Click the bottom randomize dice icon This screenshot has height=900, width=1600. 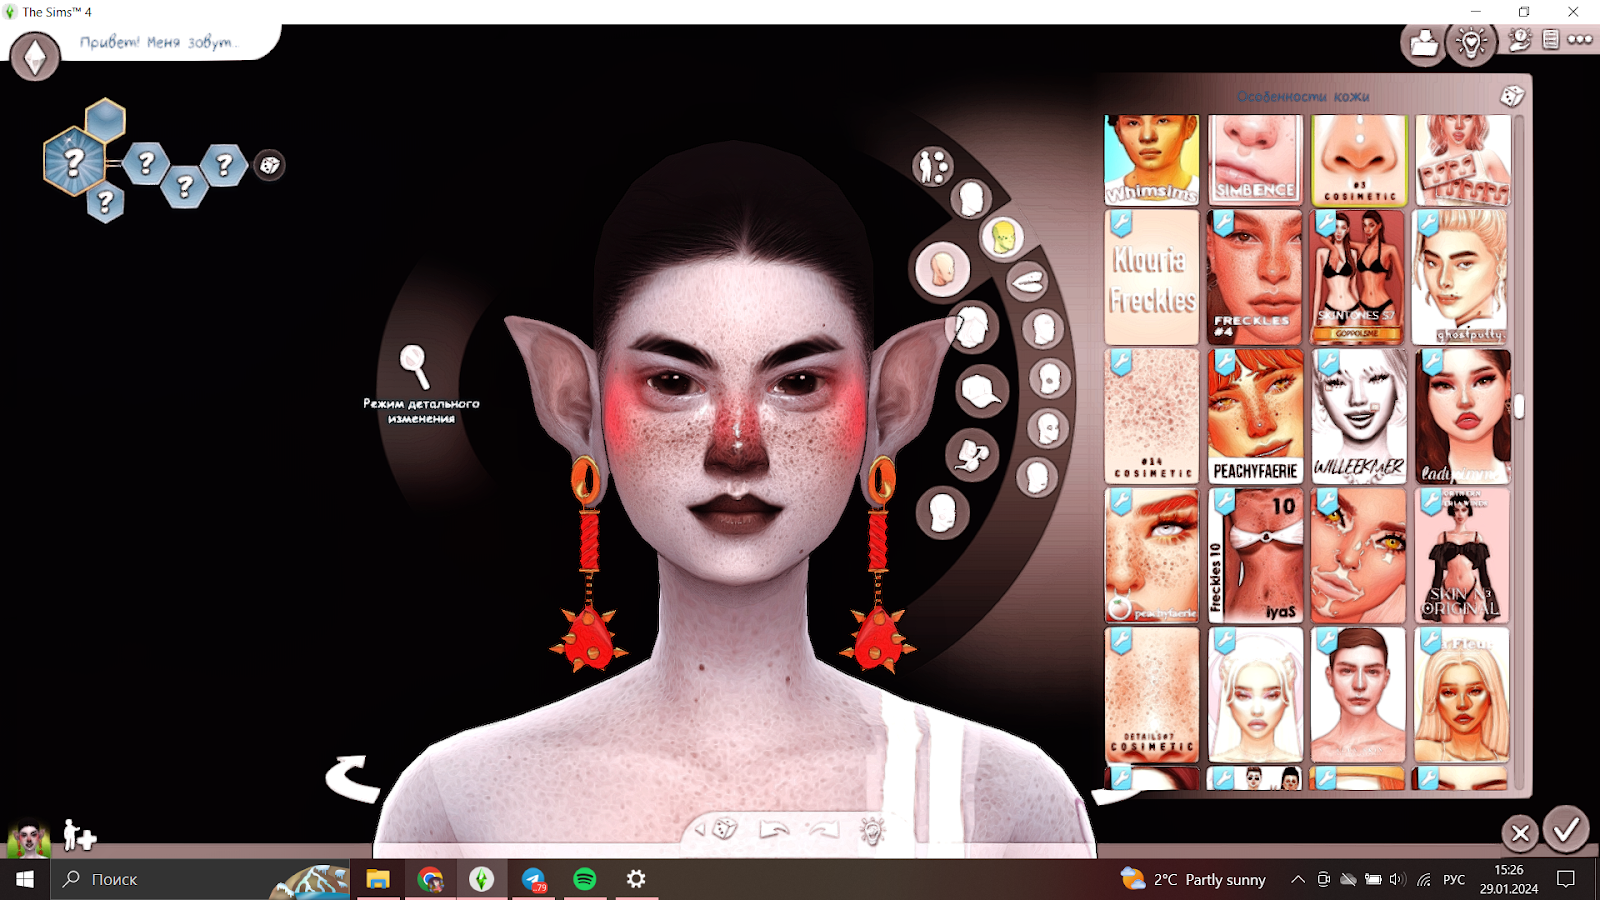click(725, 828)
